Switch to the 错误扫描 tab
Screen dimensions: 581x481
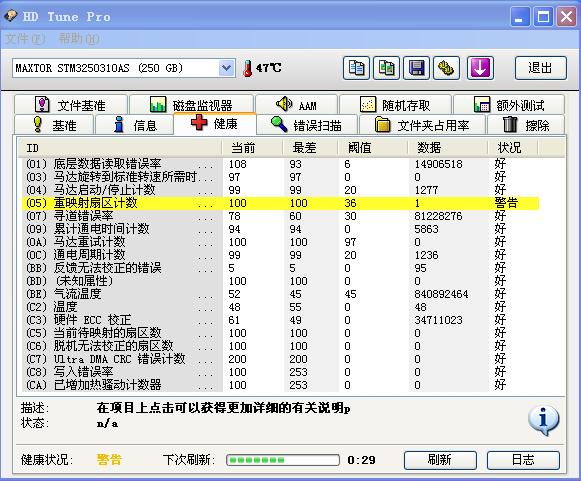(307, 125)
